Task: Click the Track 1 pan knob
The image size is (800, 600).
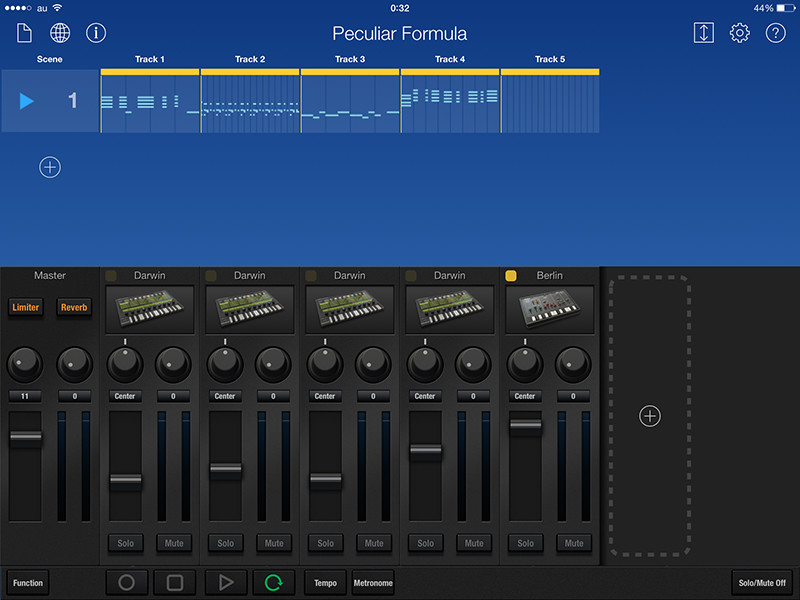Action: pyautogui.click(x=124, y=364)
